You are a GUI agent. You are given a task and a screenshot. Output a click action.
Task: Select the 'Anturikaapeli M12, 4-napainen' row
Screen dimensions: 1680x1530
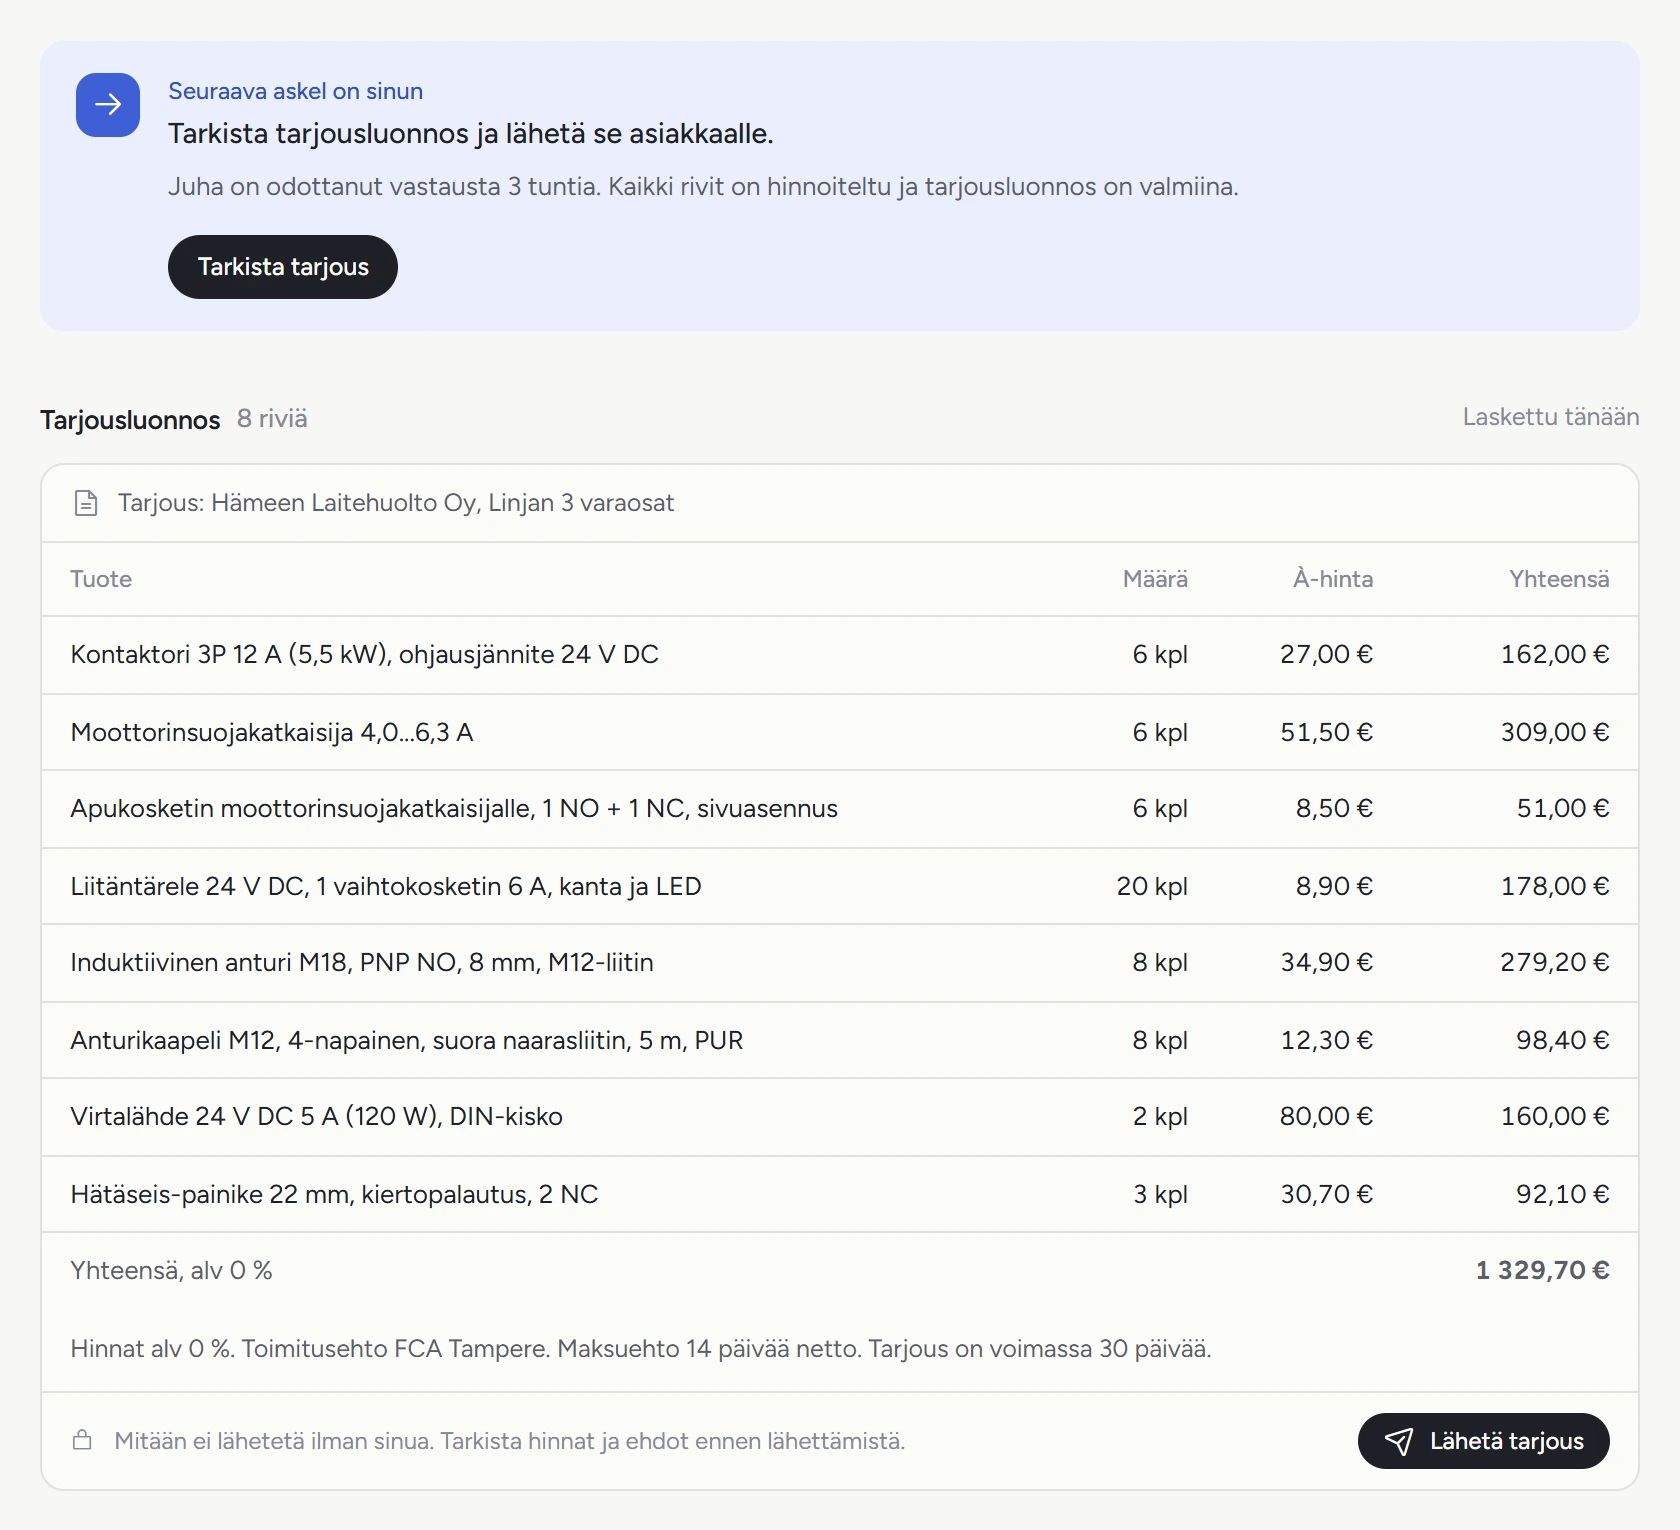(840, 1040)
